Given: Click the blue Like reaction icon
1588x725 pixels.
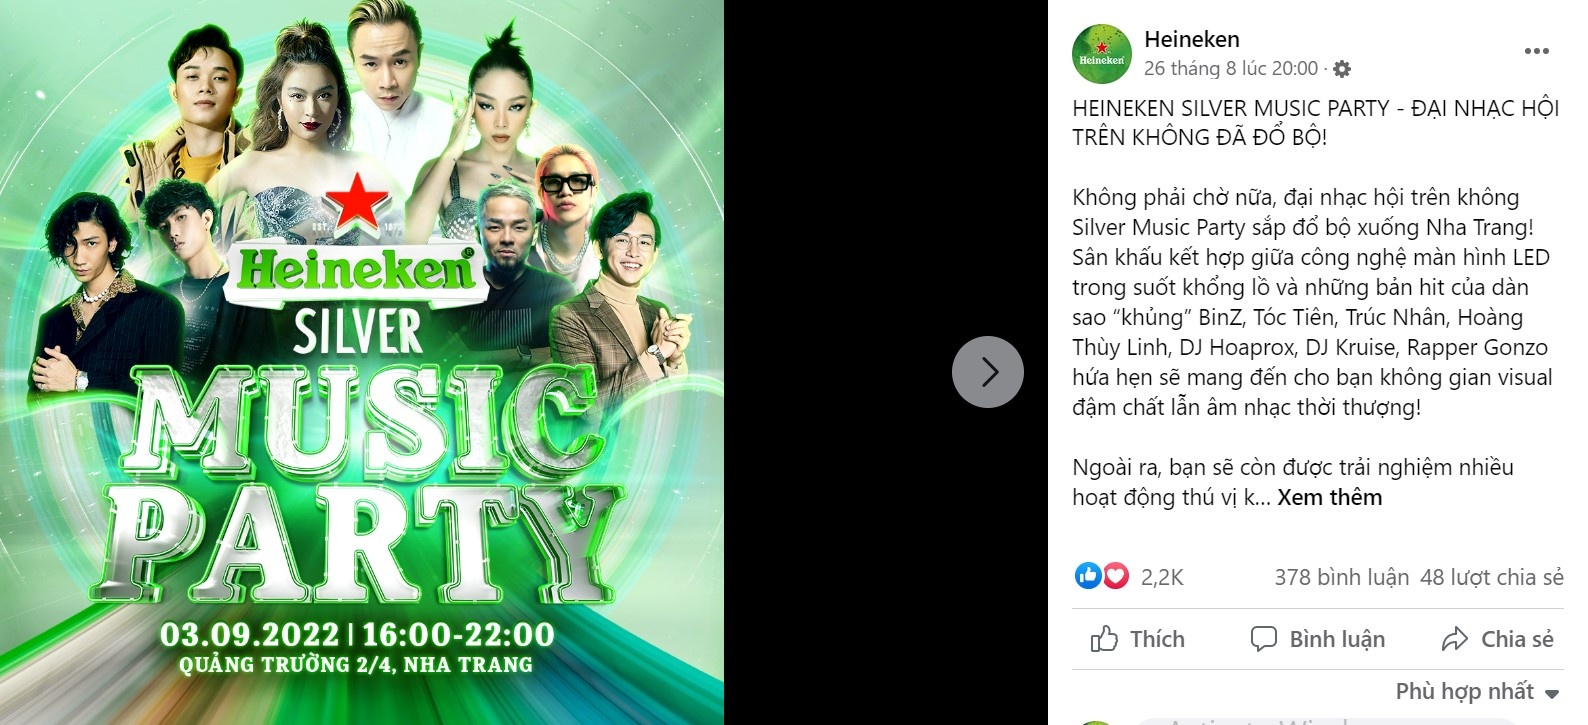Looking at the screenshot, I should (x=1087, y=576).
